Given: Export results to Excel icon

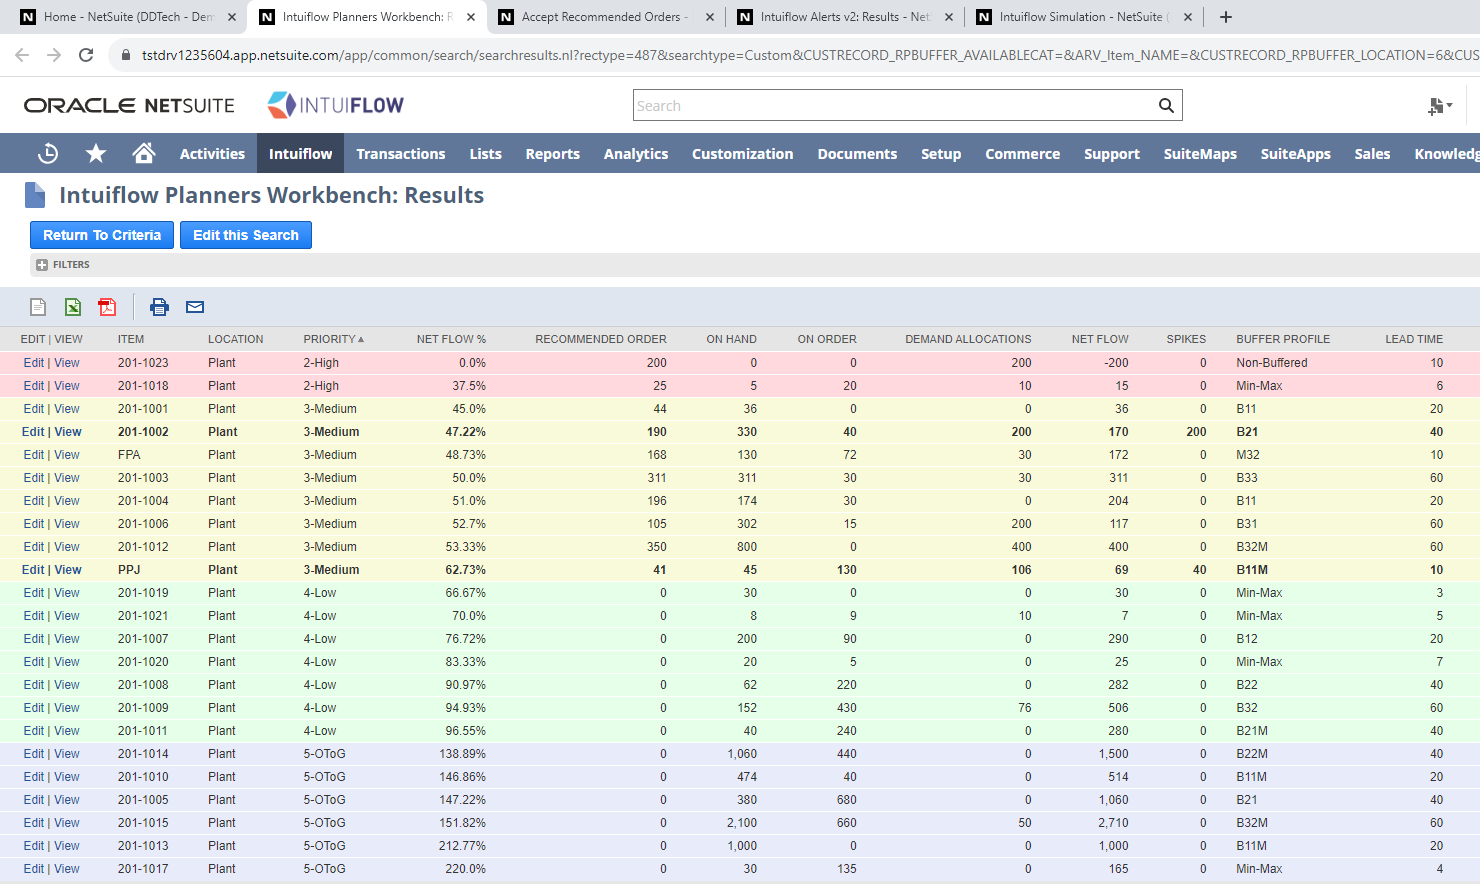Looking at the screenshot, I should click(73, 307).
